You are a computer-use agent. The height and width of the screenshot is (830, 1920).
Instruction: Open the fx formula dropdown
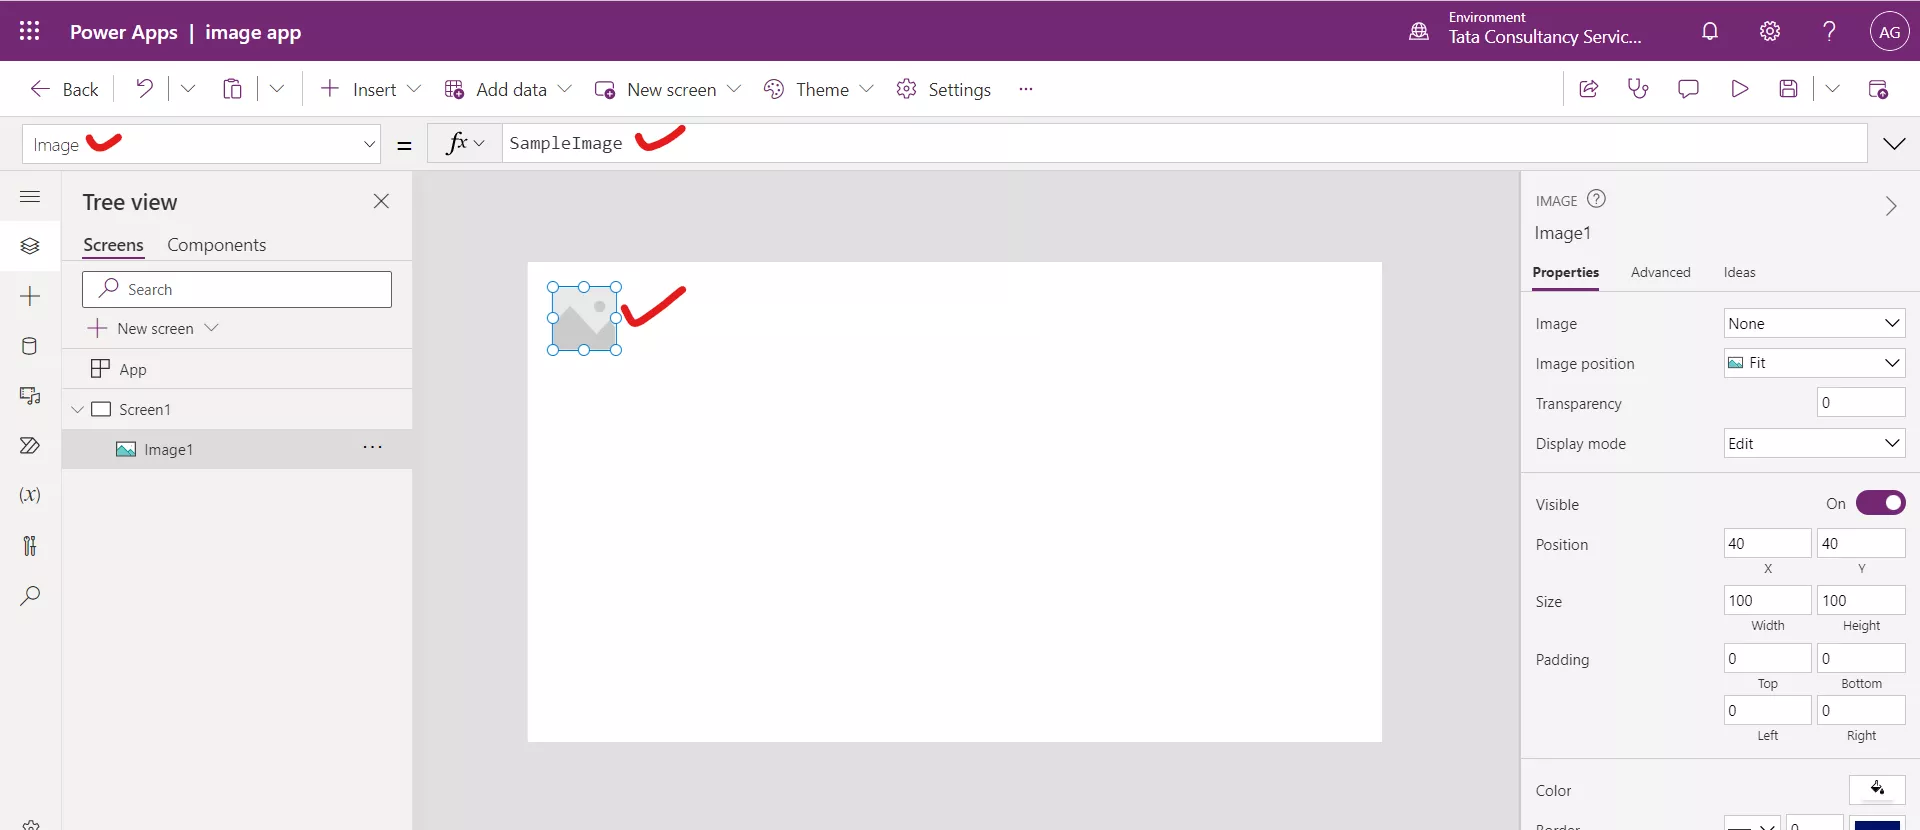tap(465, 143)
